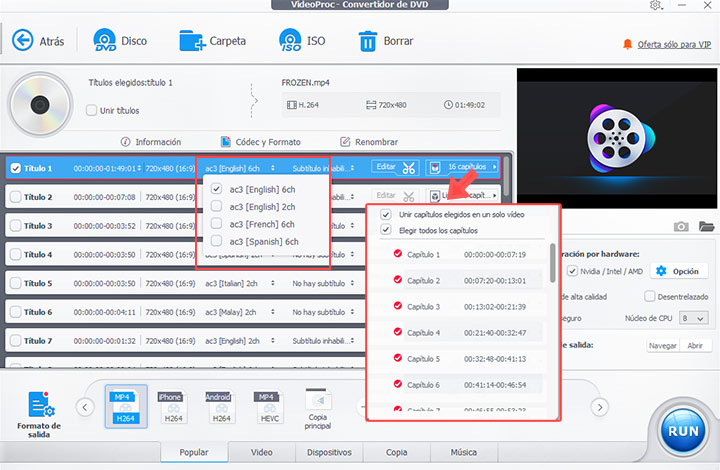The width and height of the screenshot is (720, 470).
Task: Uncheck the Título 1 checkbox
Action: (16, 168)
